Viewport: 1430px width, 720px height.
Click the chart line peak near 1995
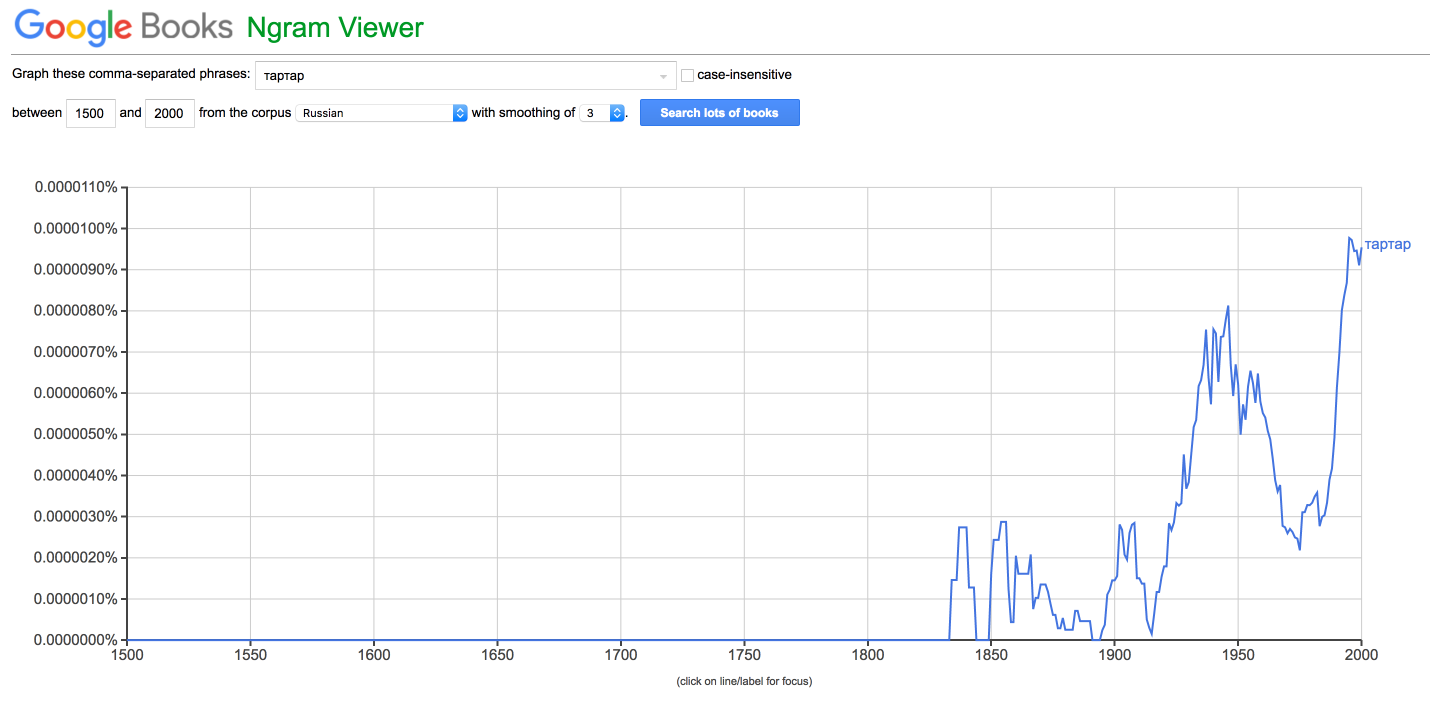click(1349, 238)
